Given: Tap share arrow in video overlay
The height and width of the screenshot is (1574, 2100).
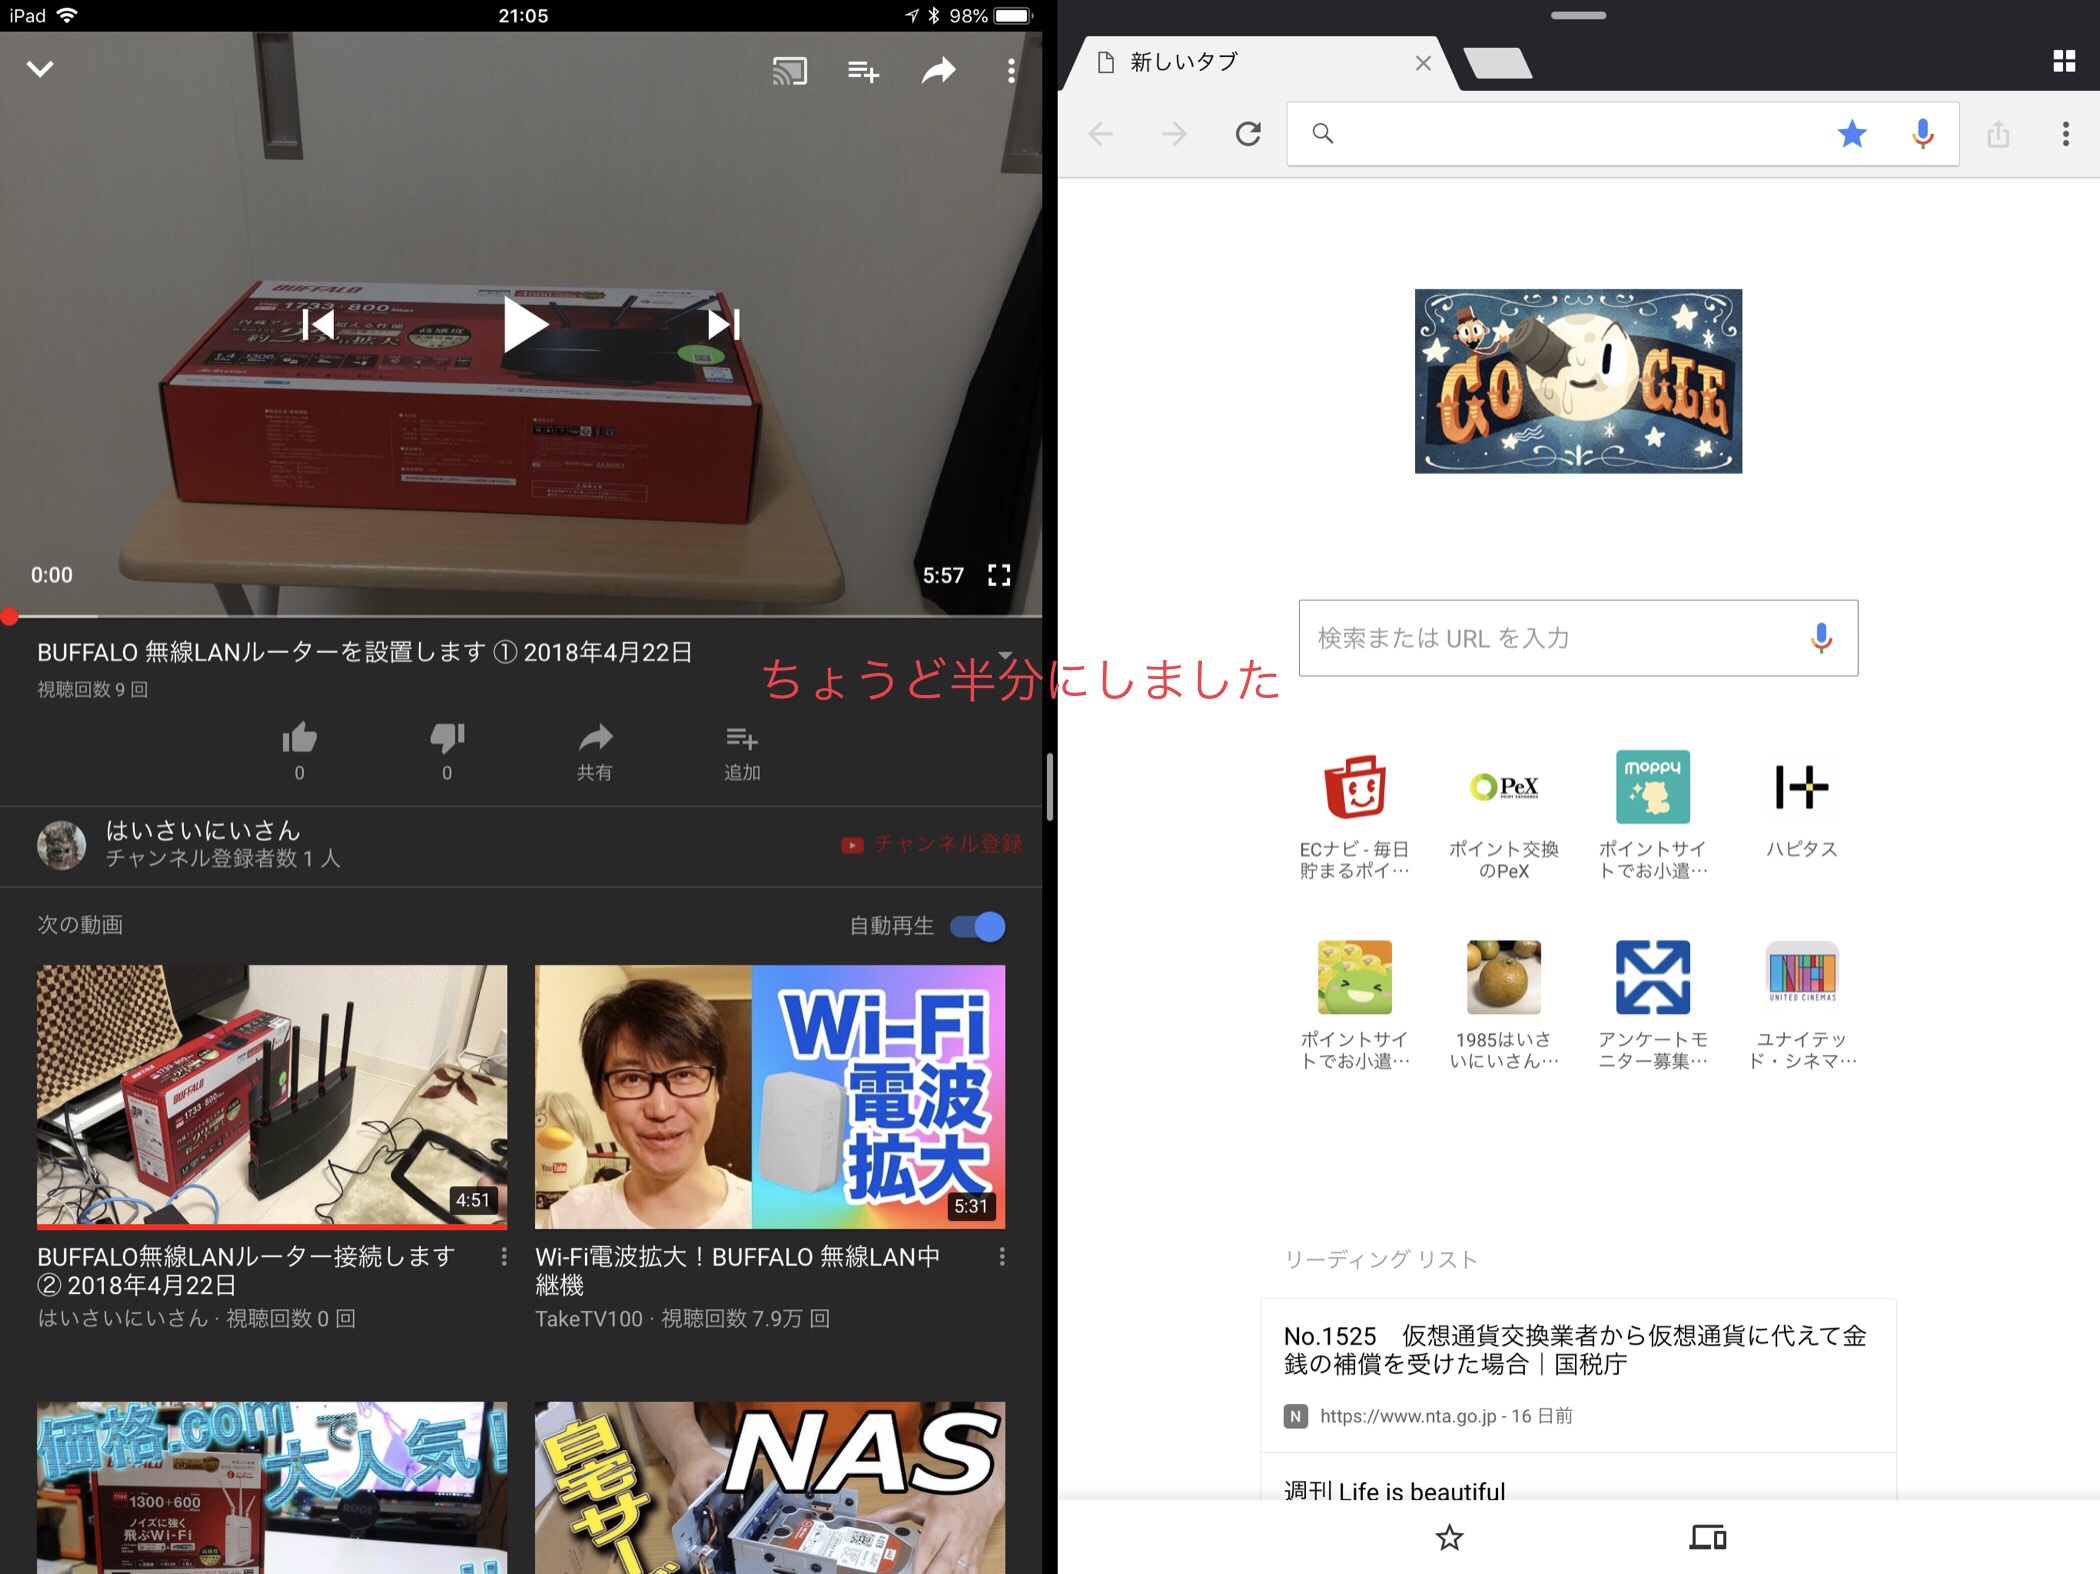Looking at the screenshot, I should click(938, 70).
